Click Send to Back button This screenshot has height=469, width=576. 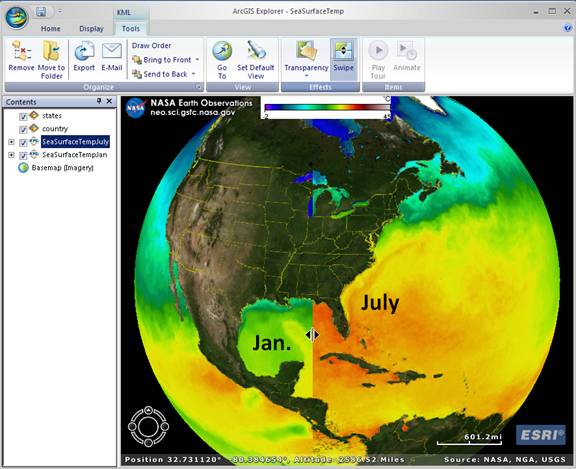(160, 74)
